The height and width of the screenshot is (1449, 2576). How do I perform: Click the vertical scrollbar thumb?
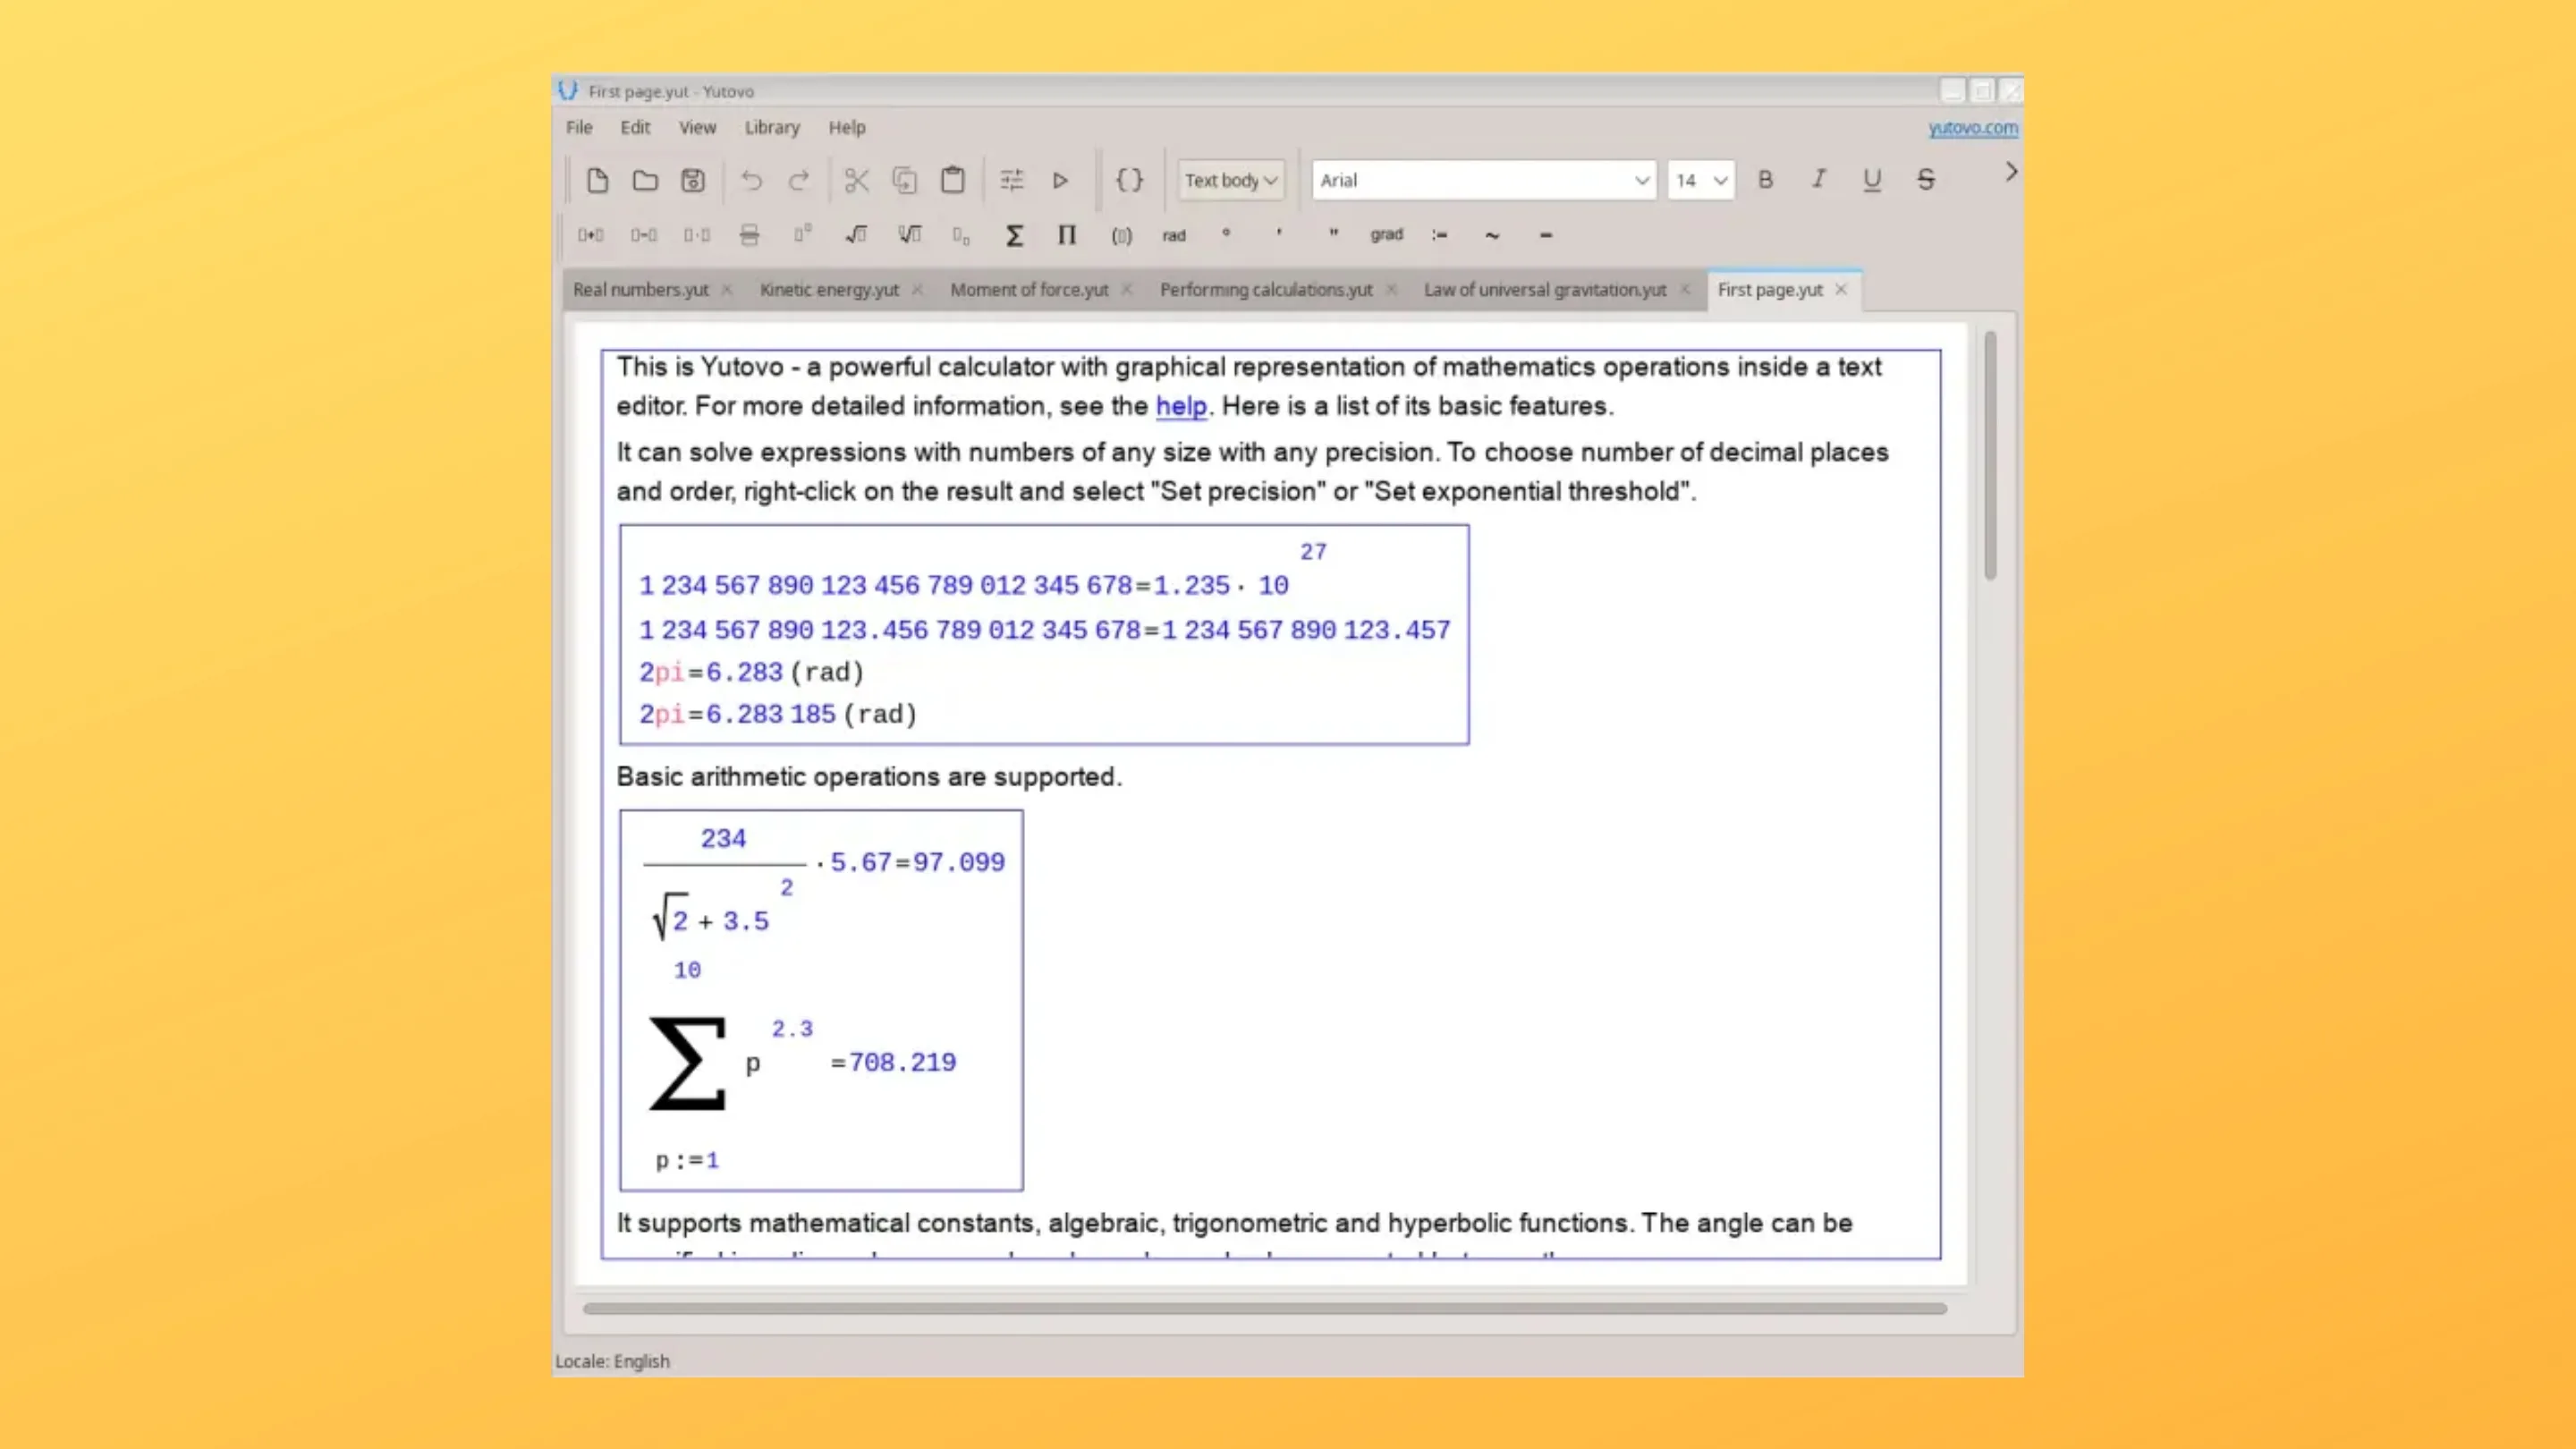pos(1990,455)
